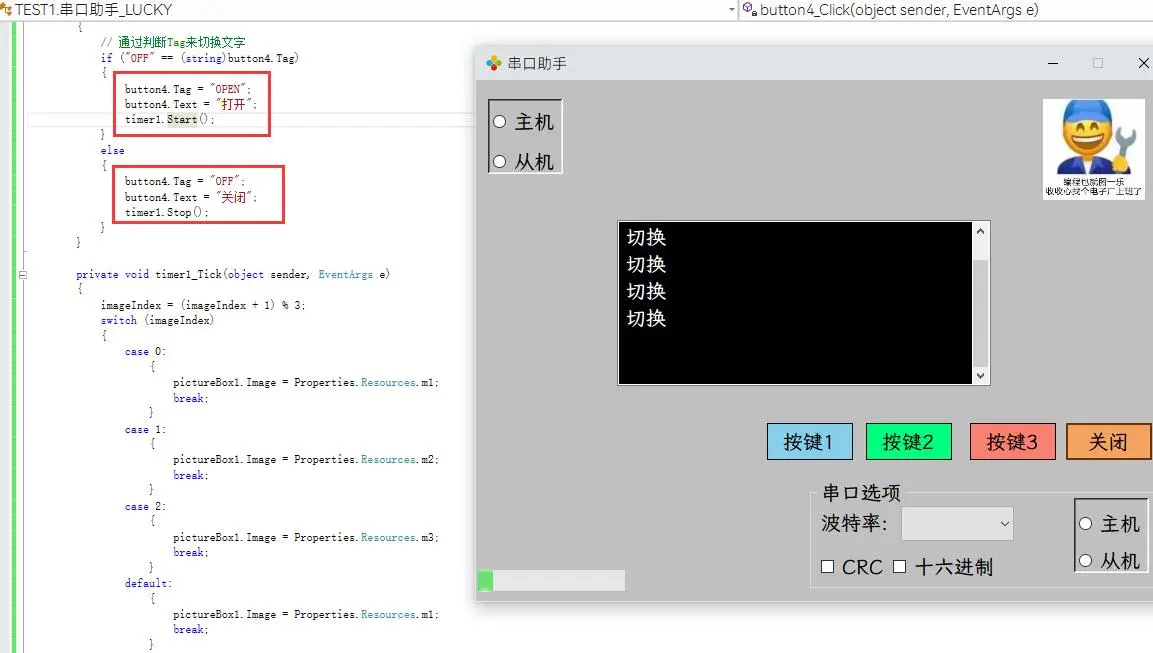Select the 主机 radio button in the top-left group
The width and height of the screenshot is (1153, 653).
tap(500, 122)
